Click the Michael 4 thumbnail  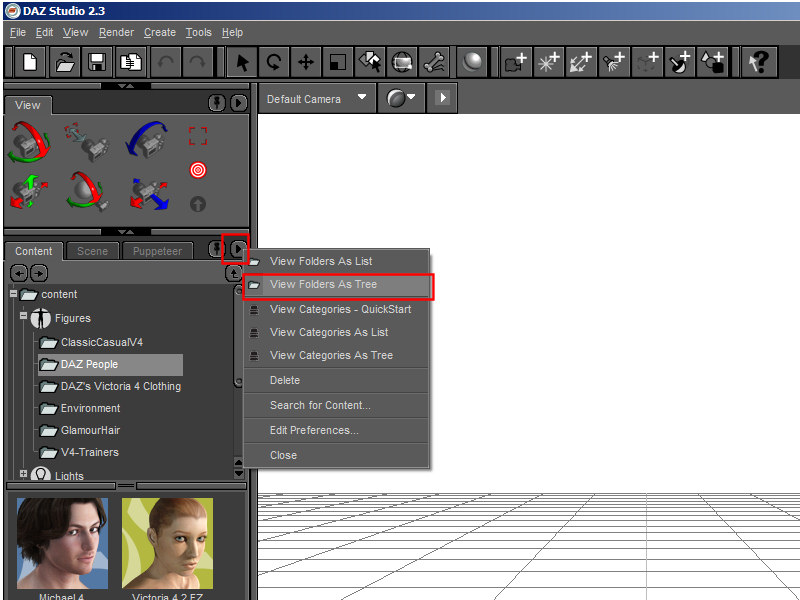click(62, 544)
